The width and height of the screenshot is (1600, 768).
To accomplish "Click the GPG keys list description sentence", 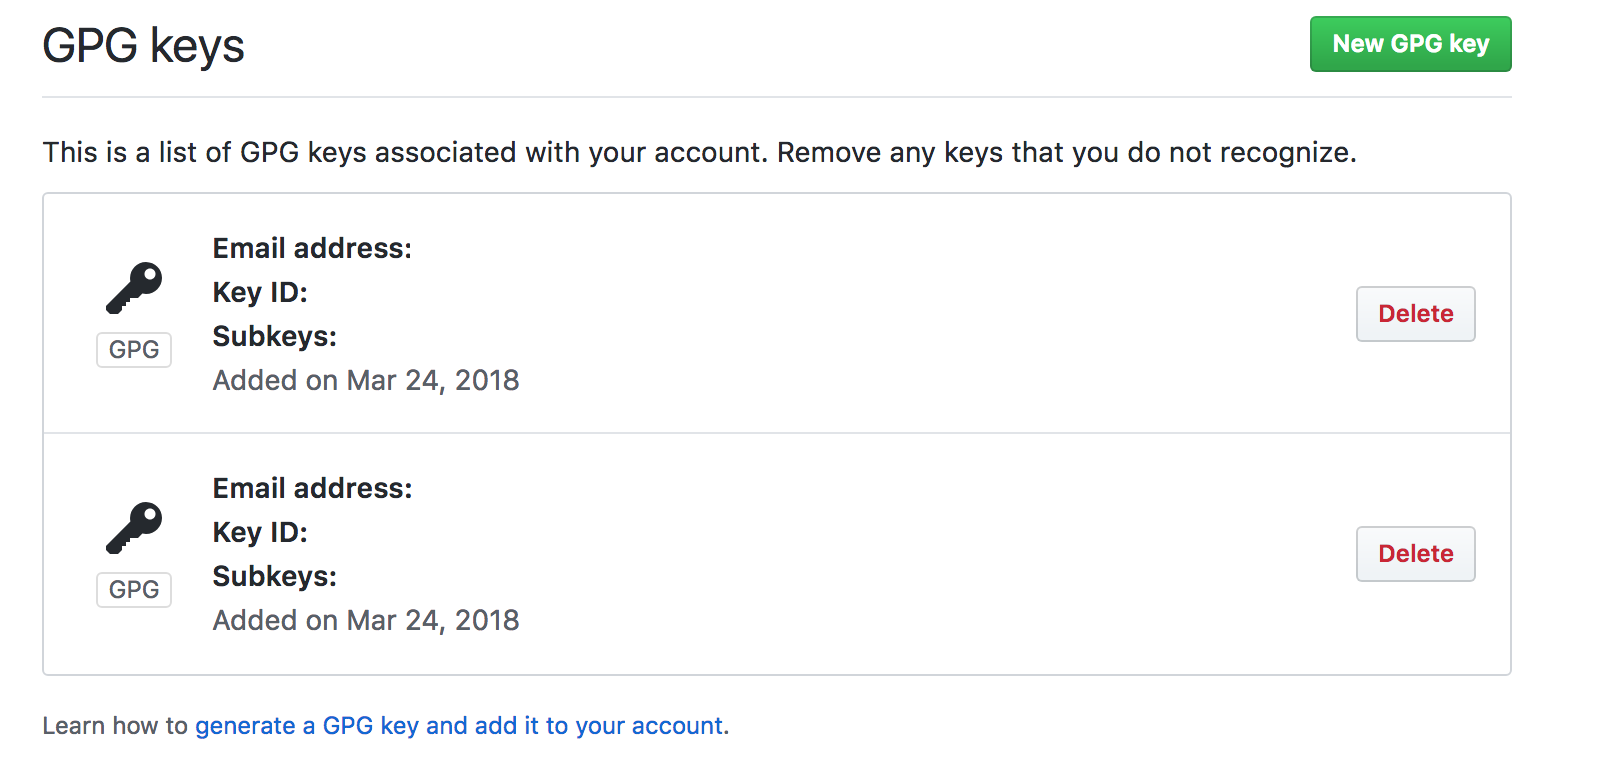I will [x=699, y=152].
